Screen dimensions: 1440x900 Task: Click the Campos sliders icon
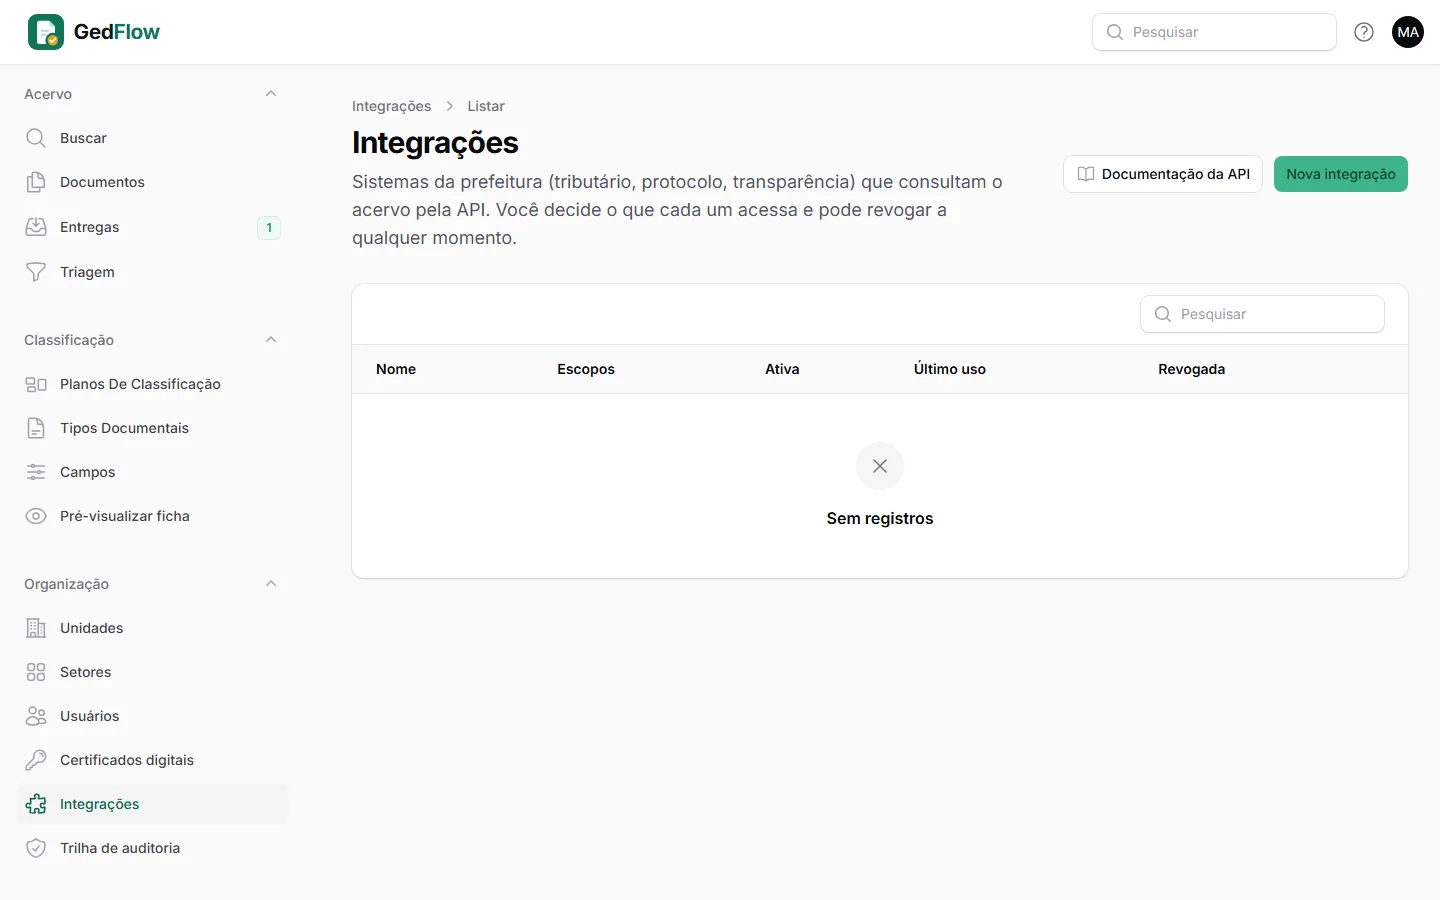point(36,472)
